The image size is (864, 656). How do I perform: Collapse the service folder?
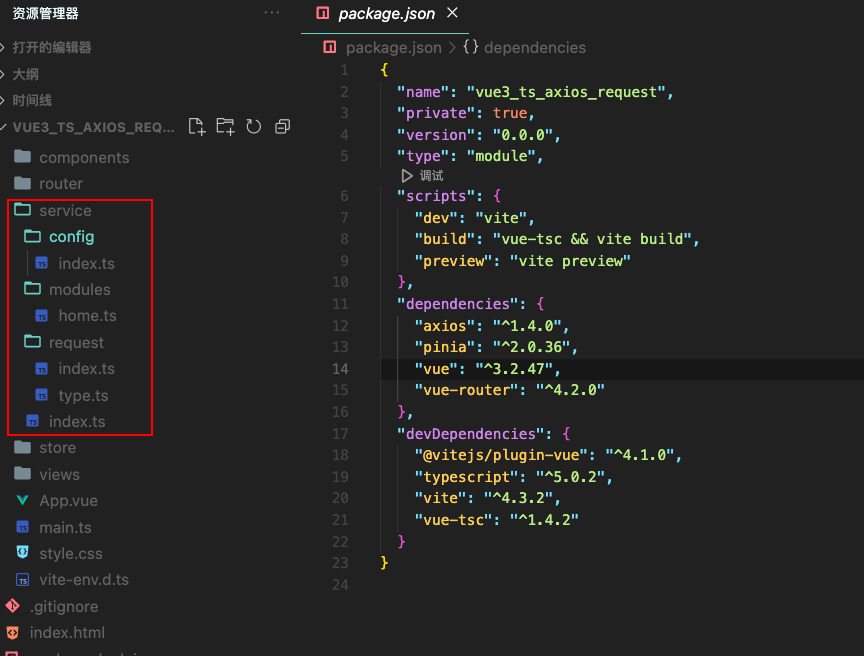(x=65, y=210)
